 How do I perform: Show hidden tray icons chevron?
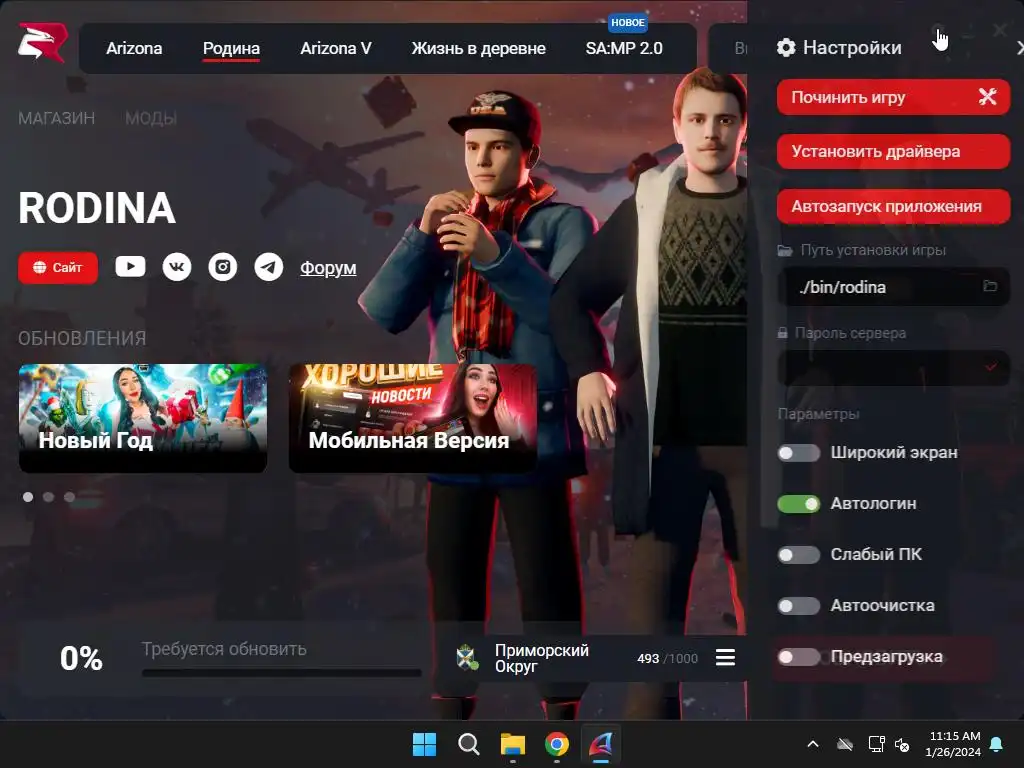[x=813, y=744]
